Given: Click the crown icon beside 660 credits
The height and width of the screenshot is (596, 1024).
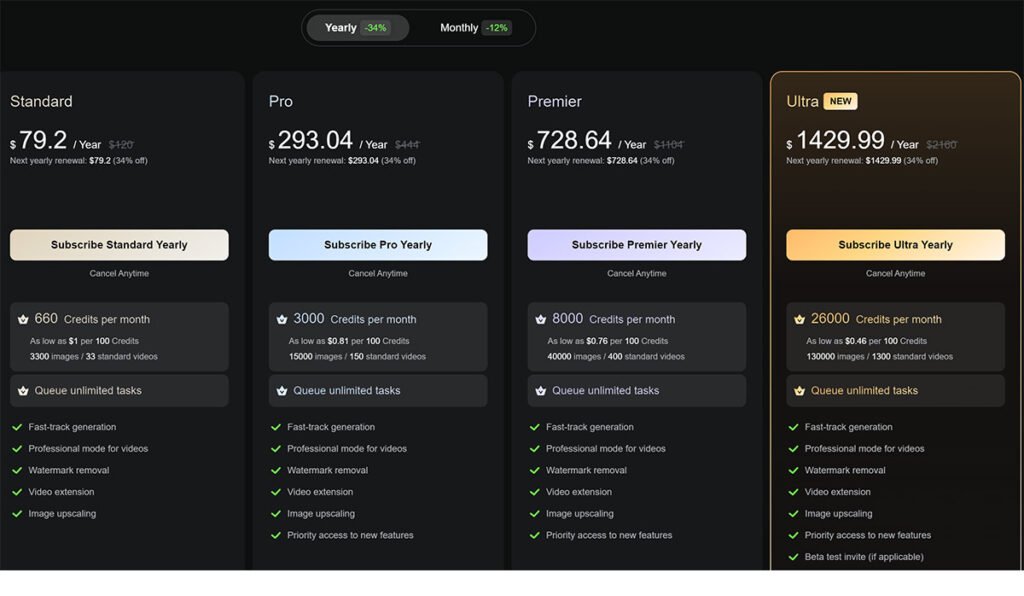Looking at the screenshot, I should pos(23,319).
